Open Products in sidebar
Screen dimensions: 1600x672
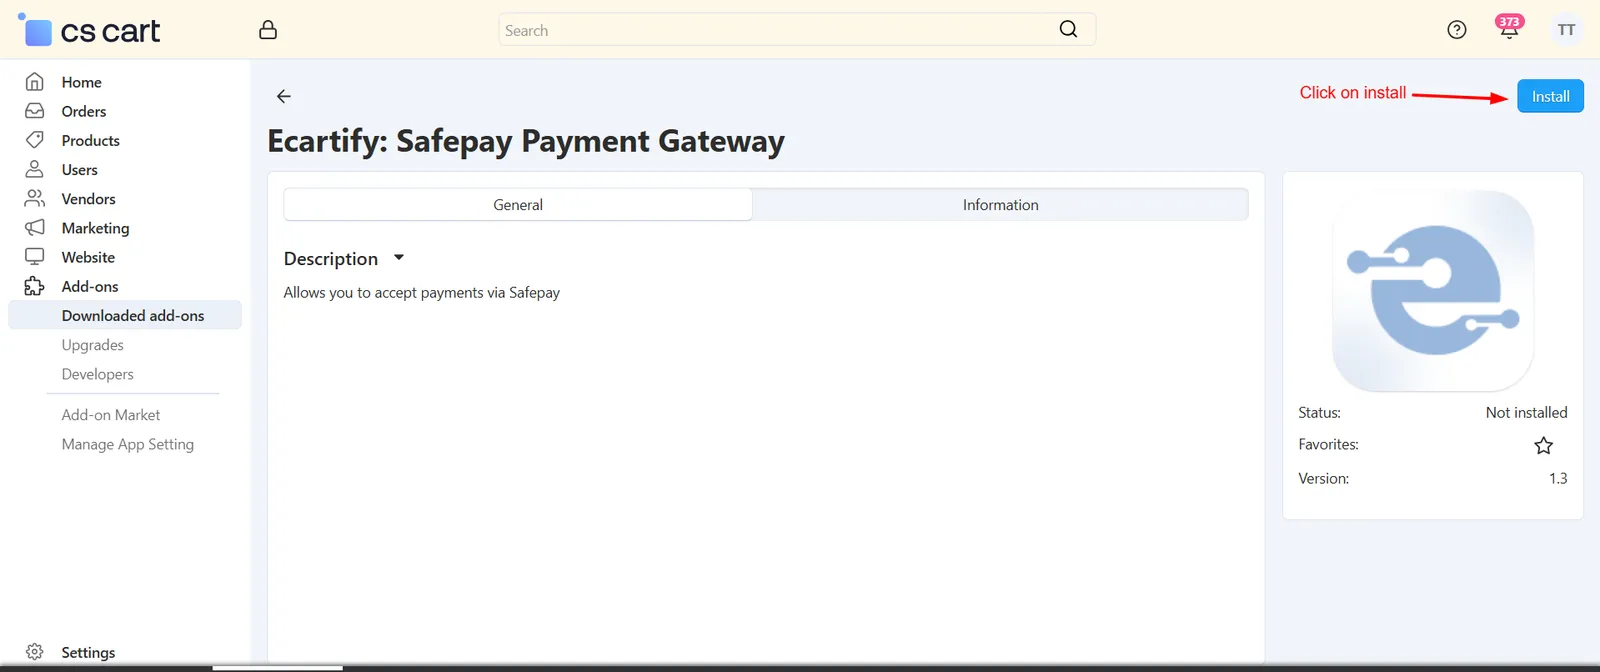point(91,140)
